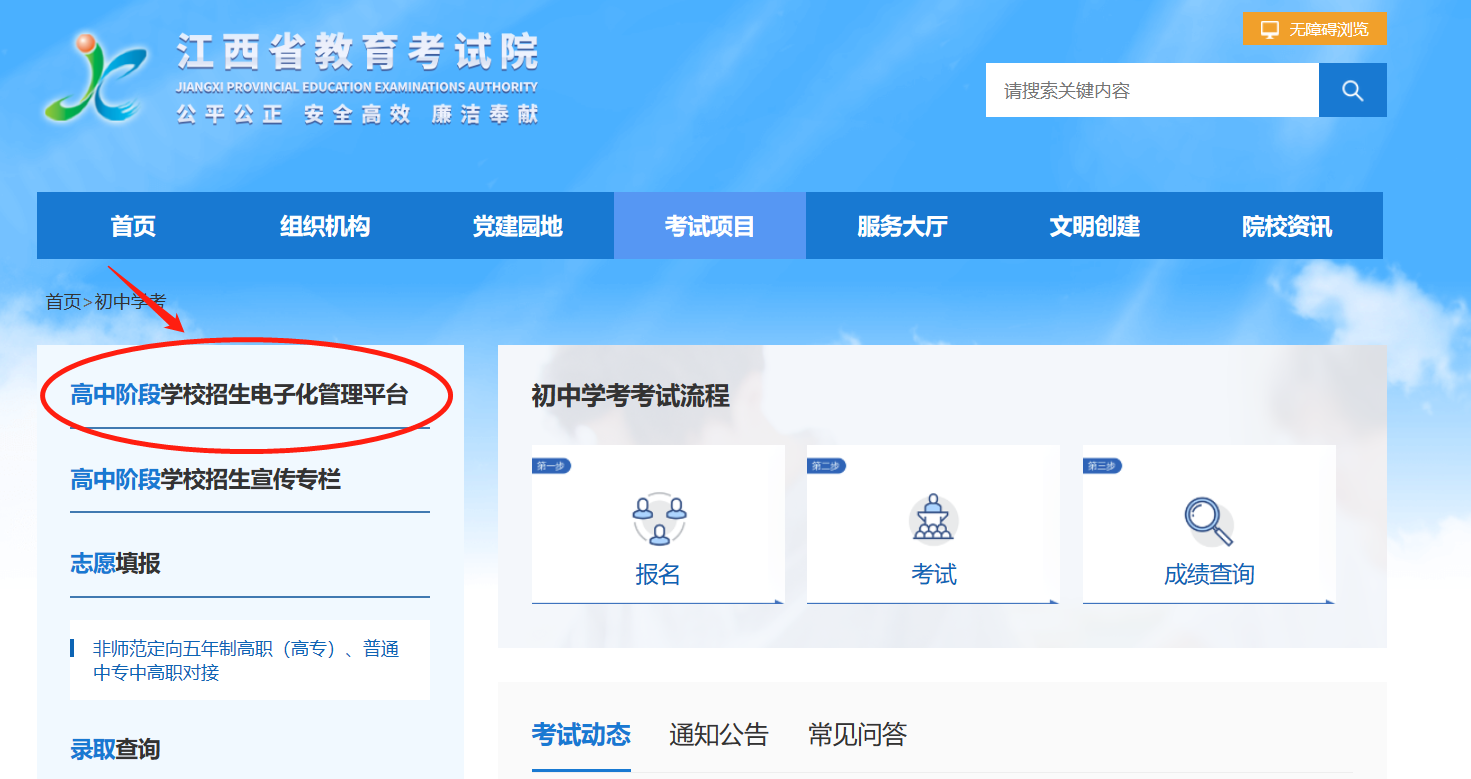Image resolution: width=1471 pixels, height=779 pixels.
Task: Type in the 请搜索关键内容 search field
Action: [1151, 91]
